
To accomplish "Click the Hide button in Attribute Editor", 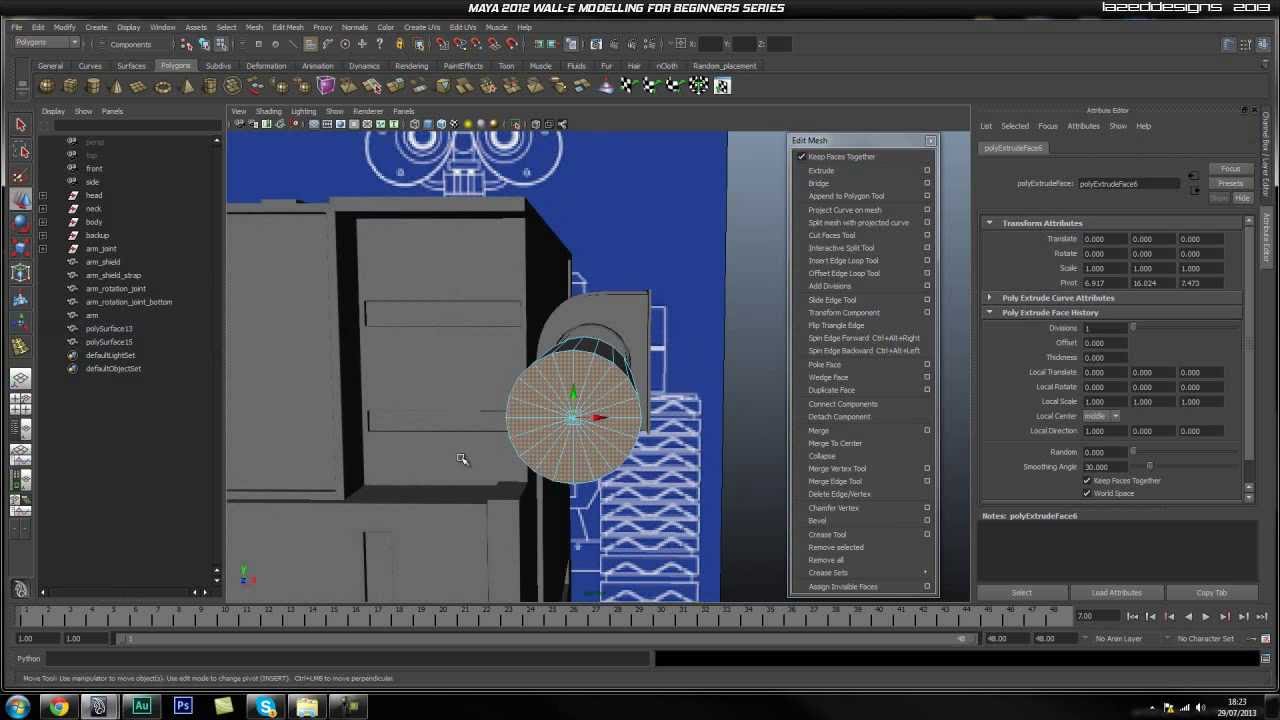I will tap(1242, 198).
